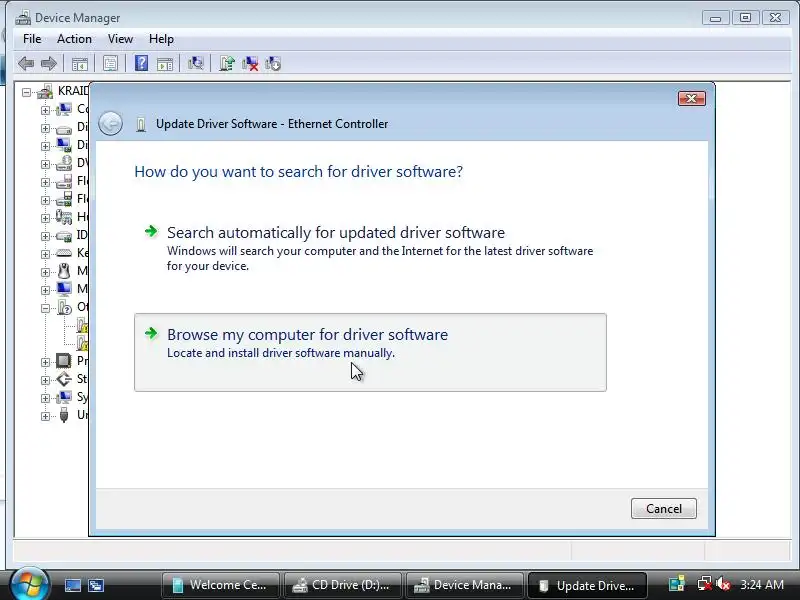
Task: Expand the Processors tree node
Action: [x=45, y=362]
